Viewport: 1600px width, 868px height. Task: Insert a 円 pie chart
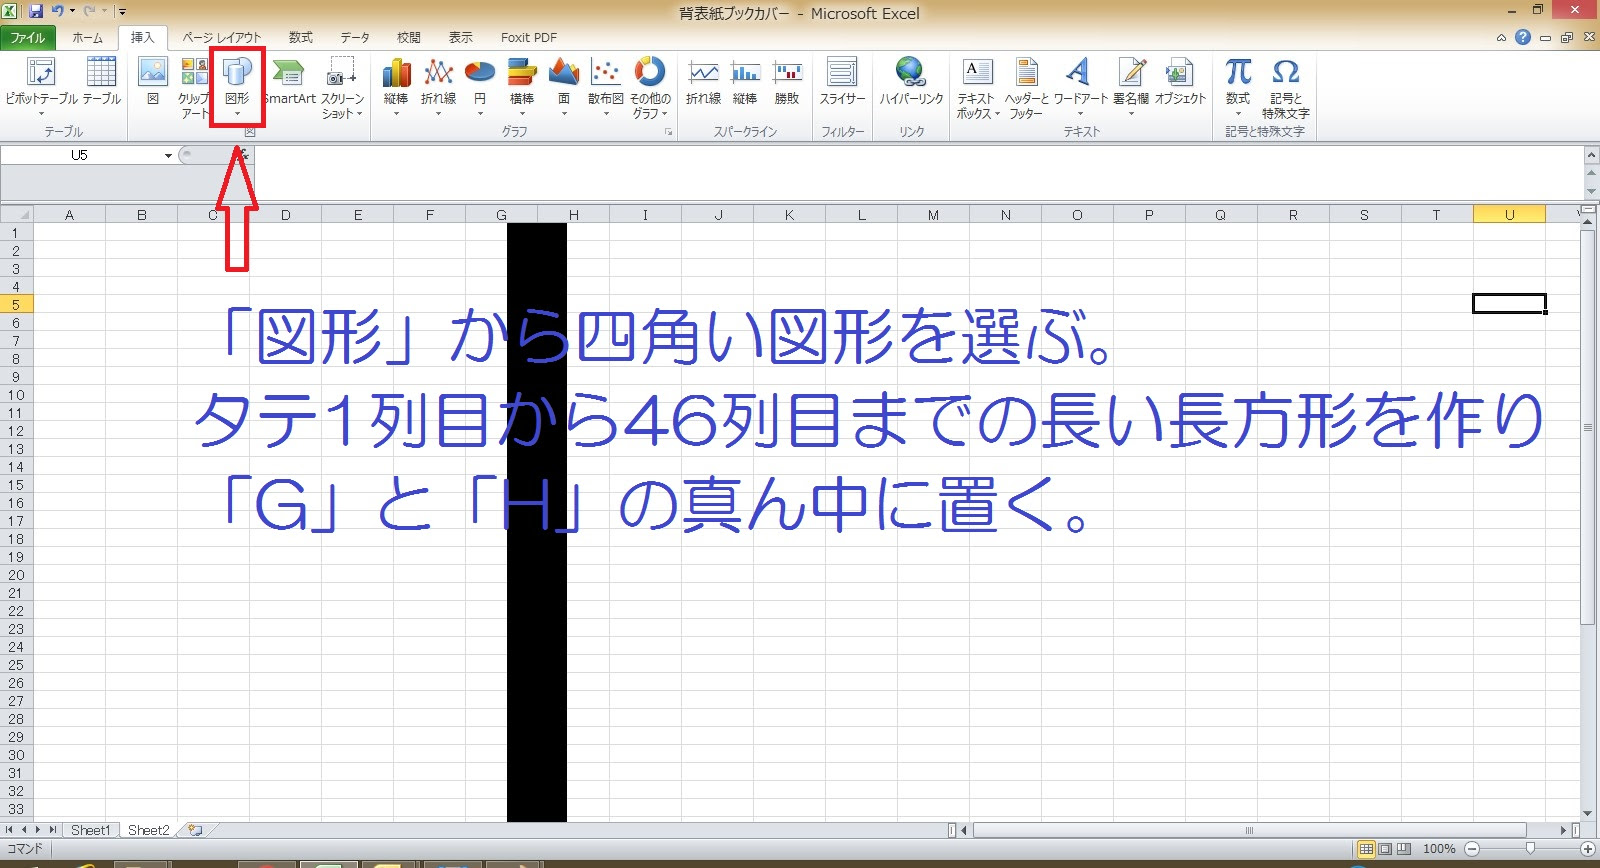[480, 86]
